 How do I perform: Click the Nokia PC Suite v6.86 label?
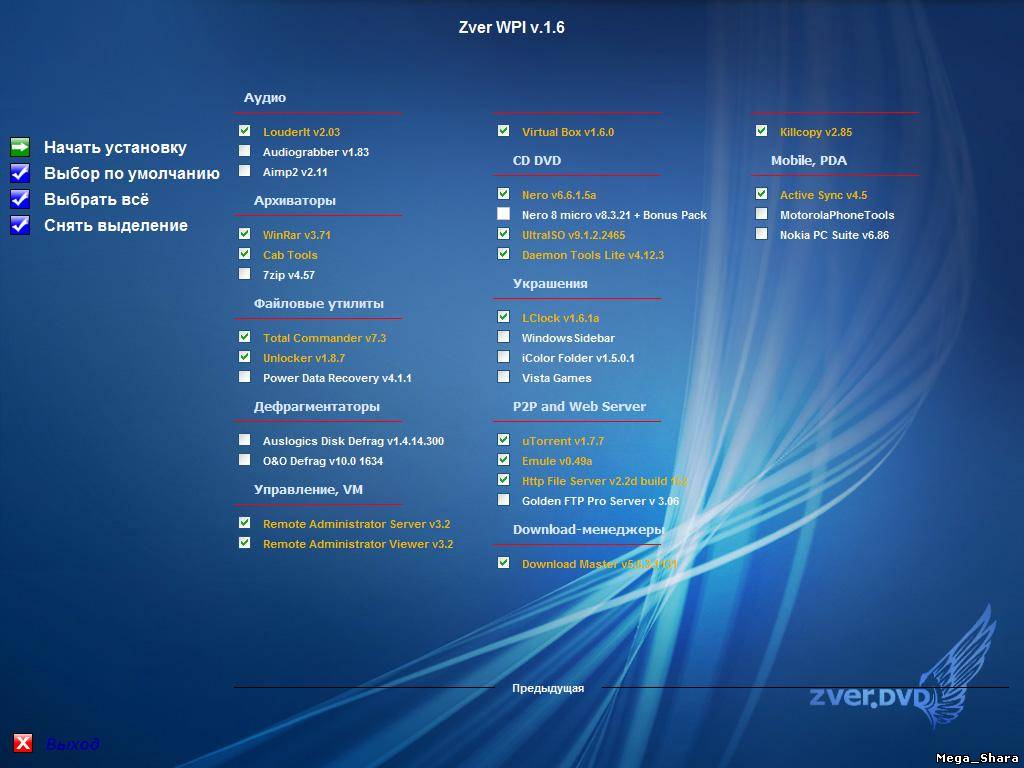834,235
